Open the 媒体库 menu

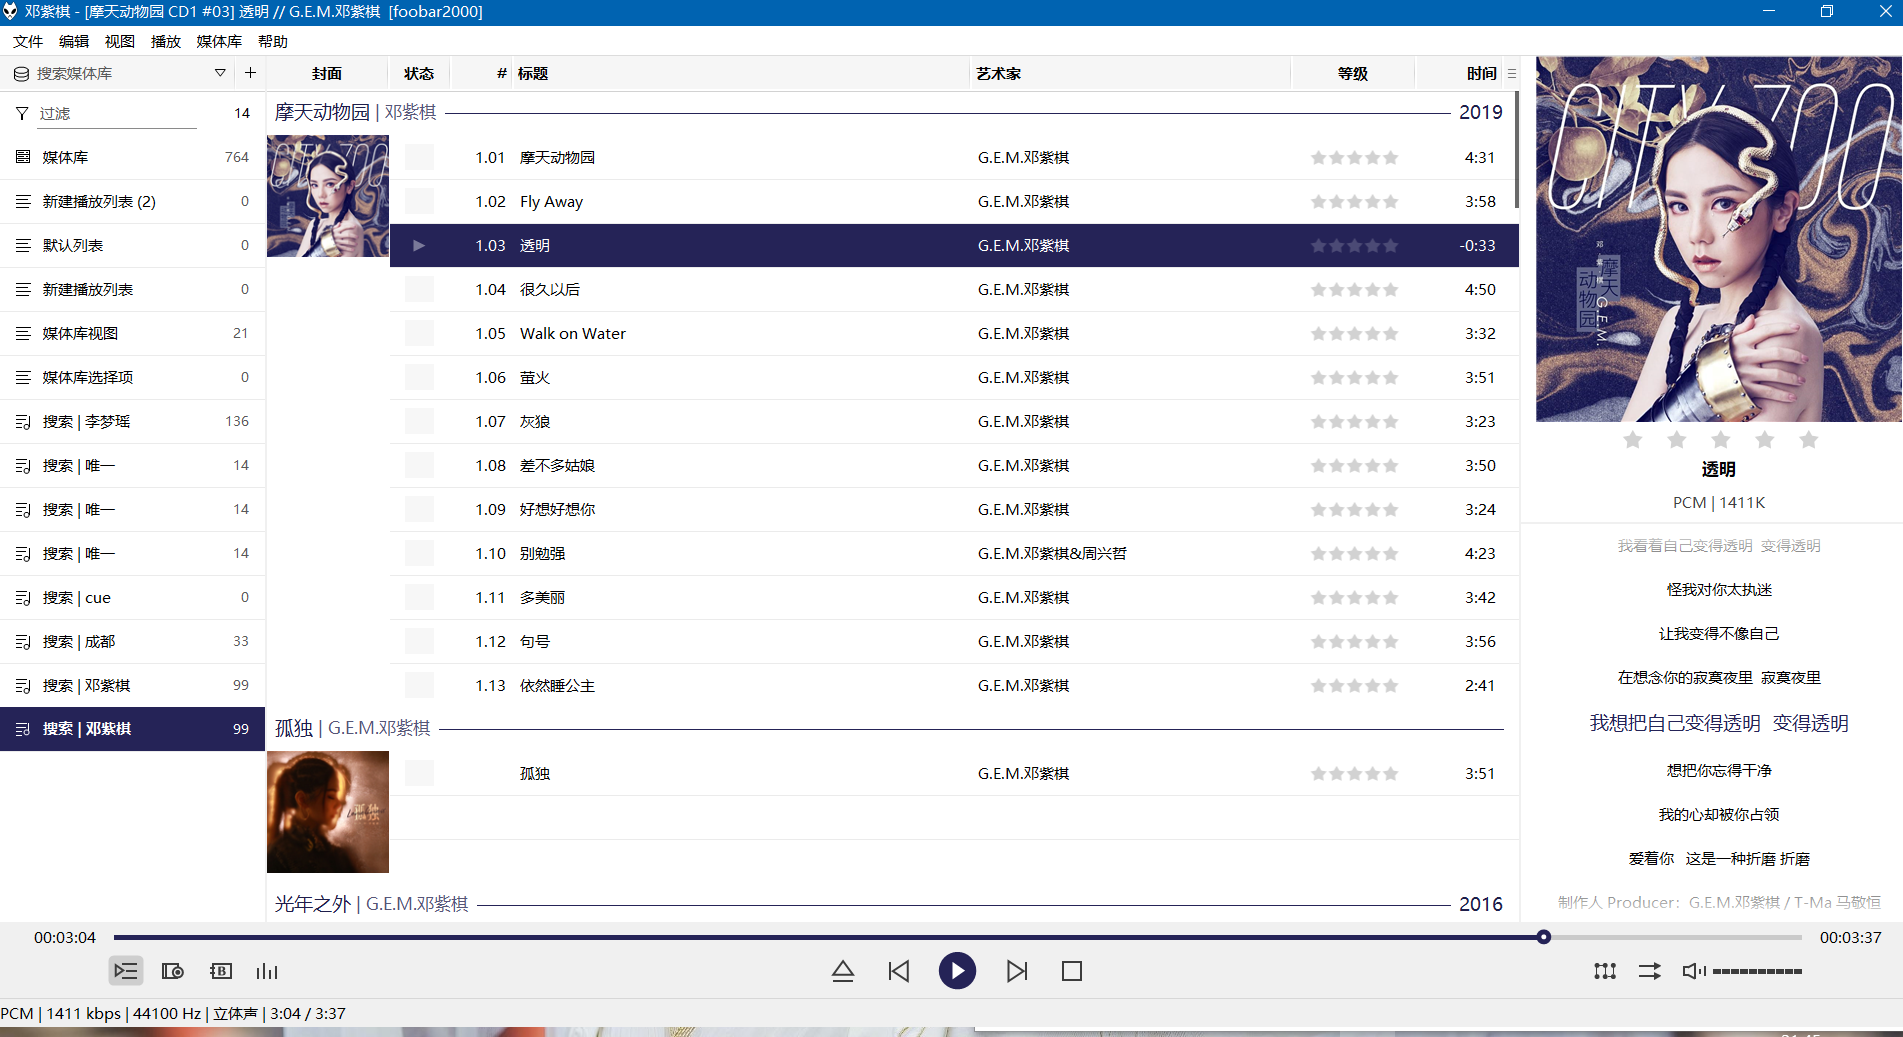click(219, 41)
